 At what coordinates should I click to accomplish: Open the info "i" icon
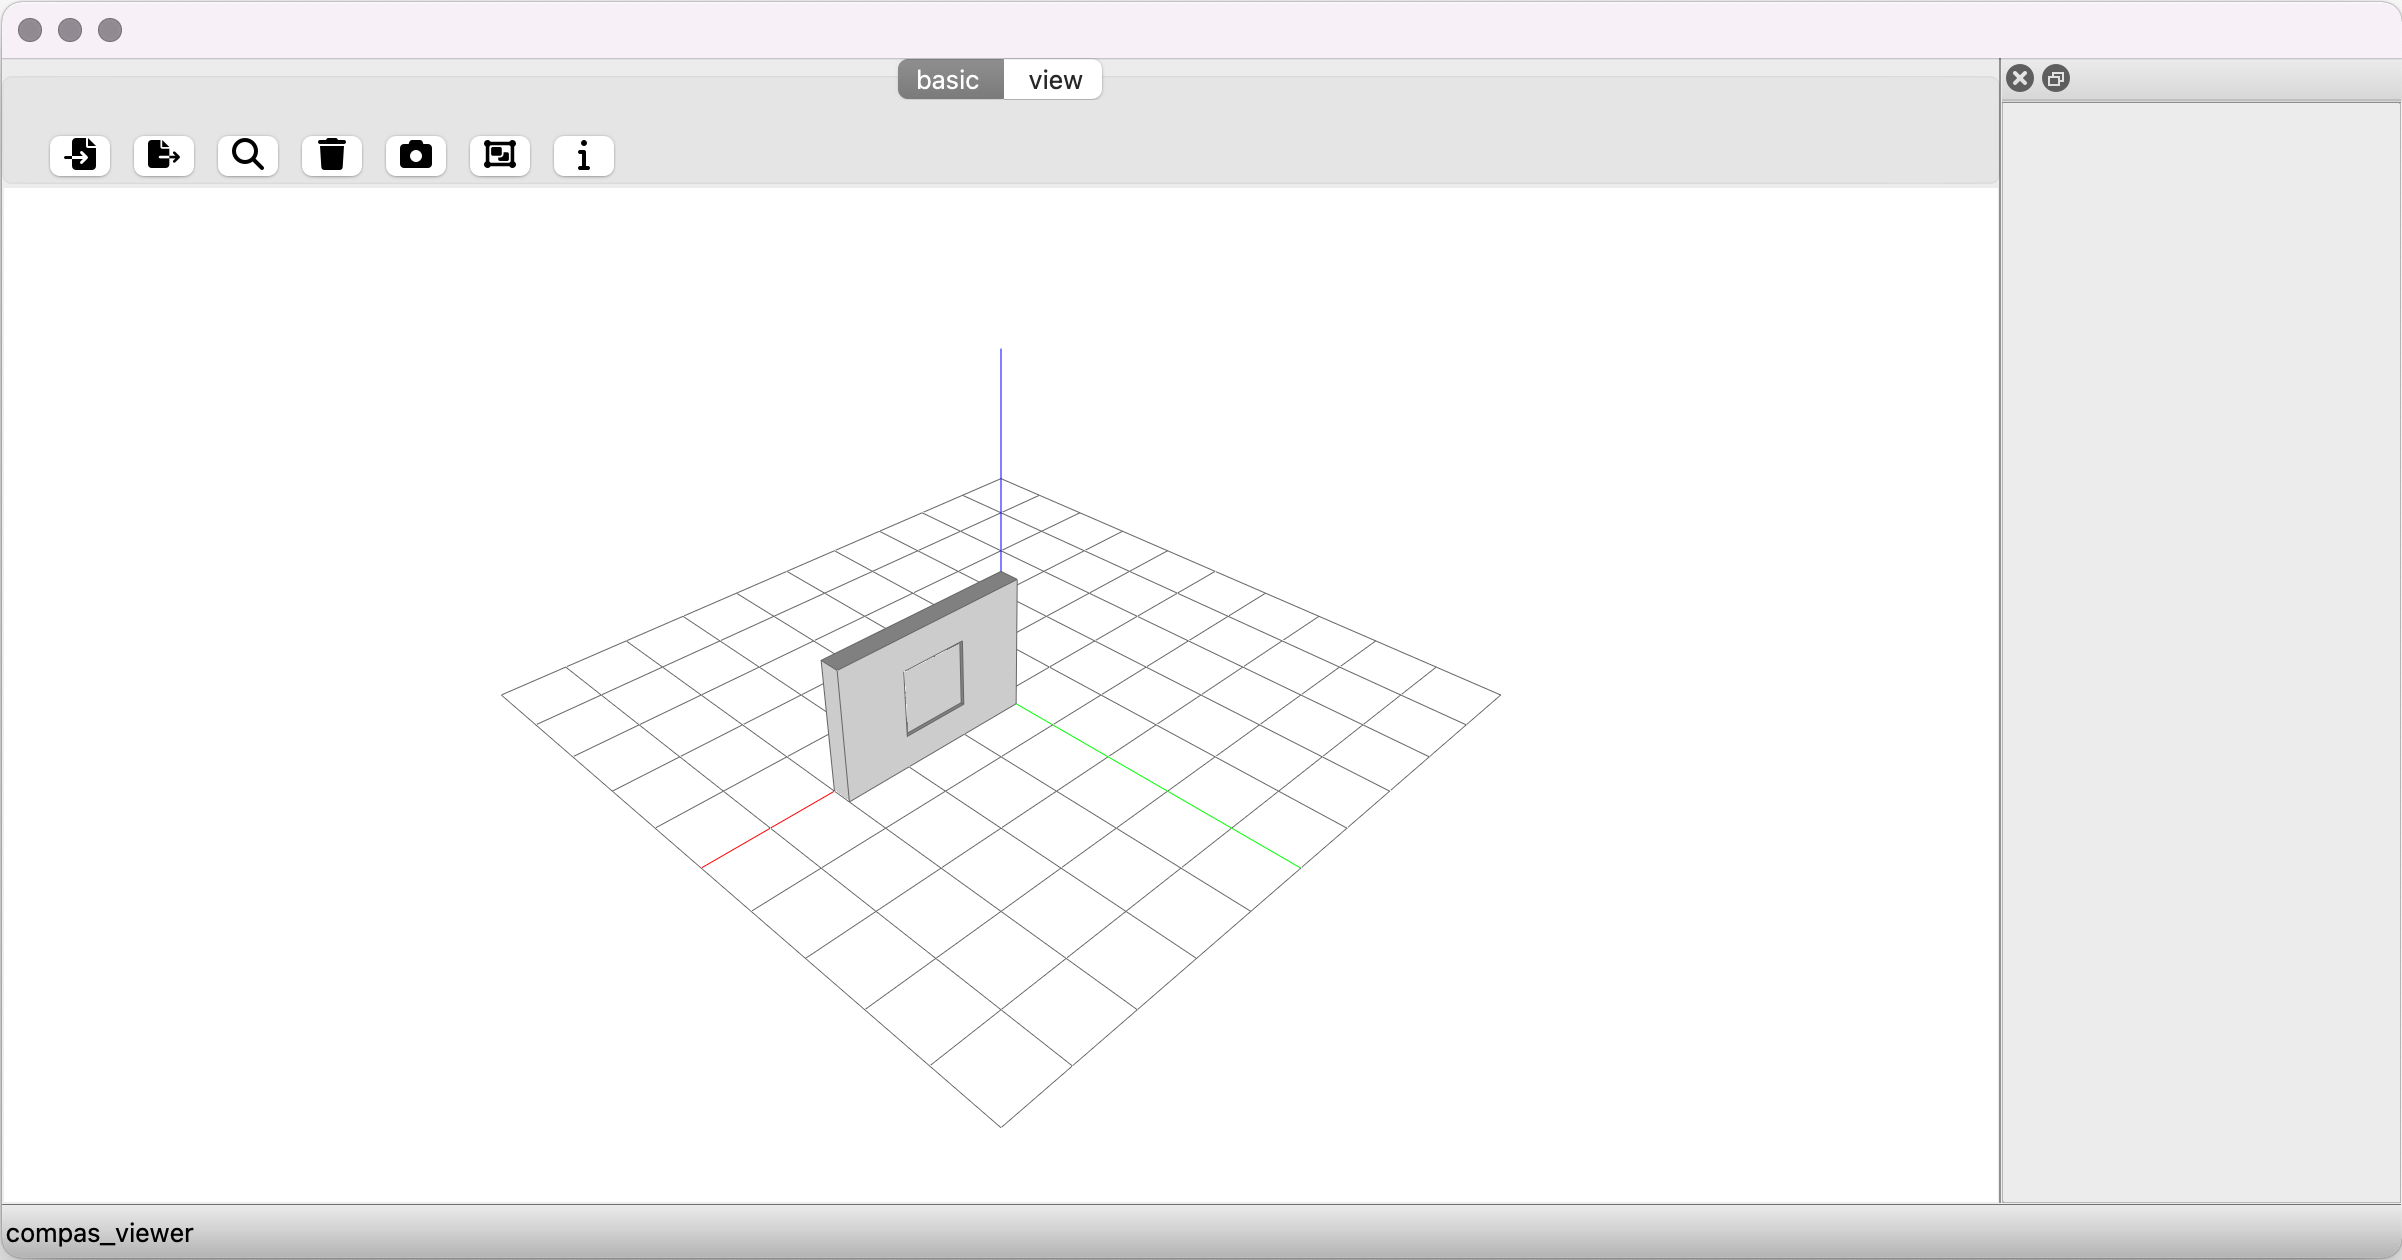point(584,155)
